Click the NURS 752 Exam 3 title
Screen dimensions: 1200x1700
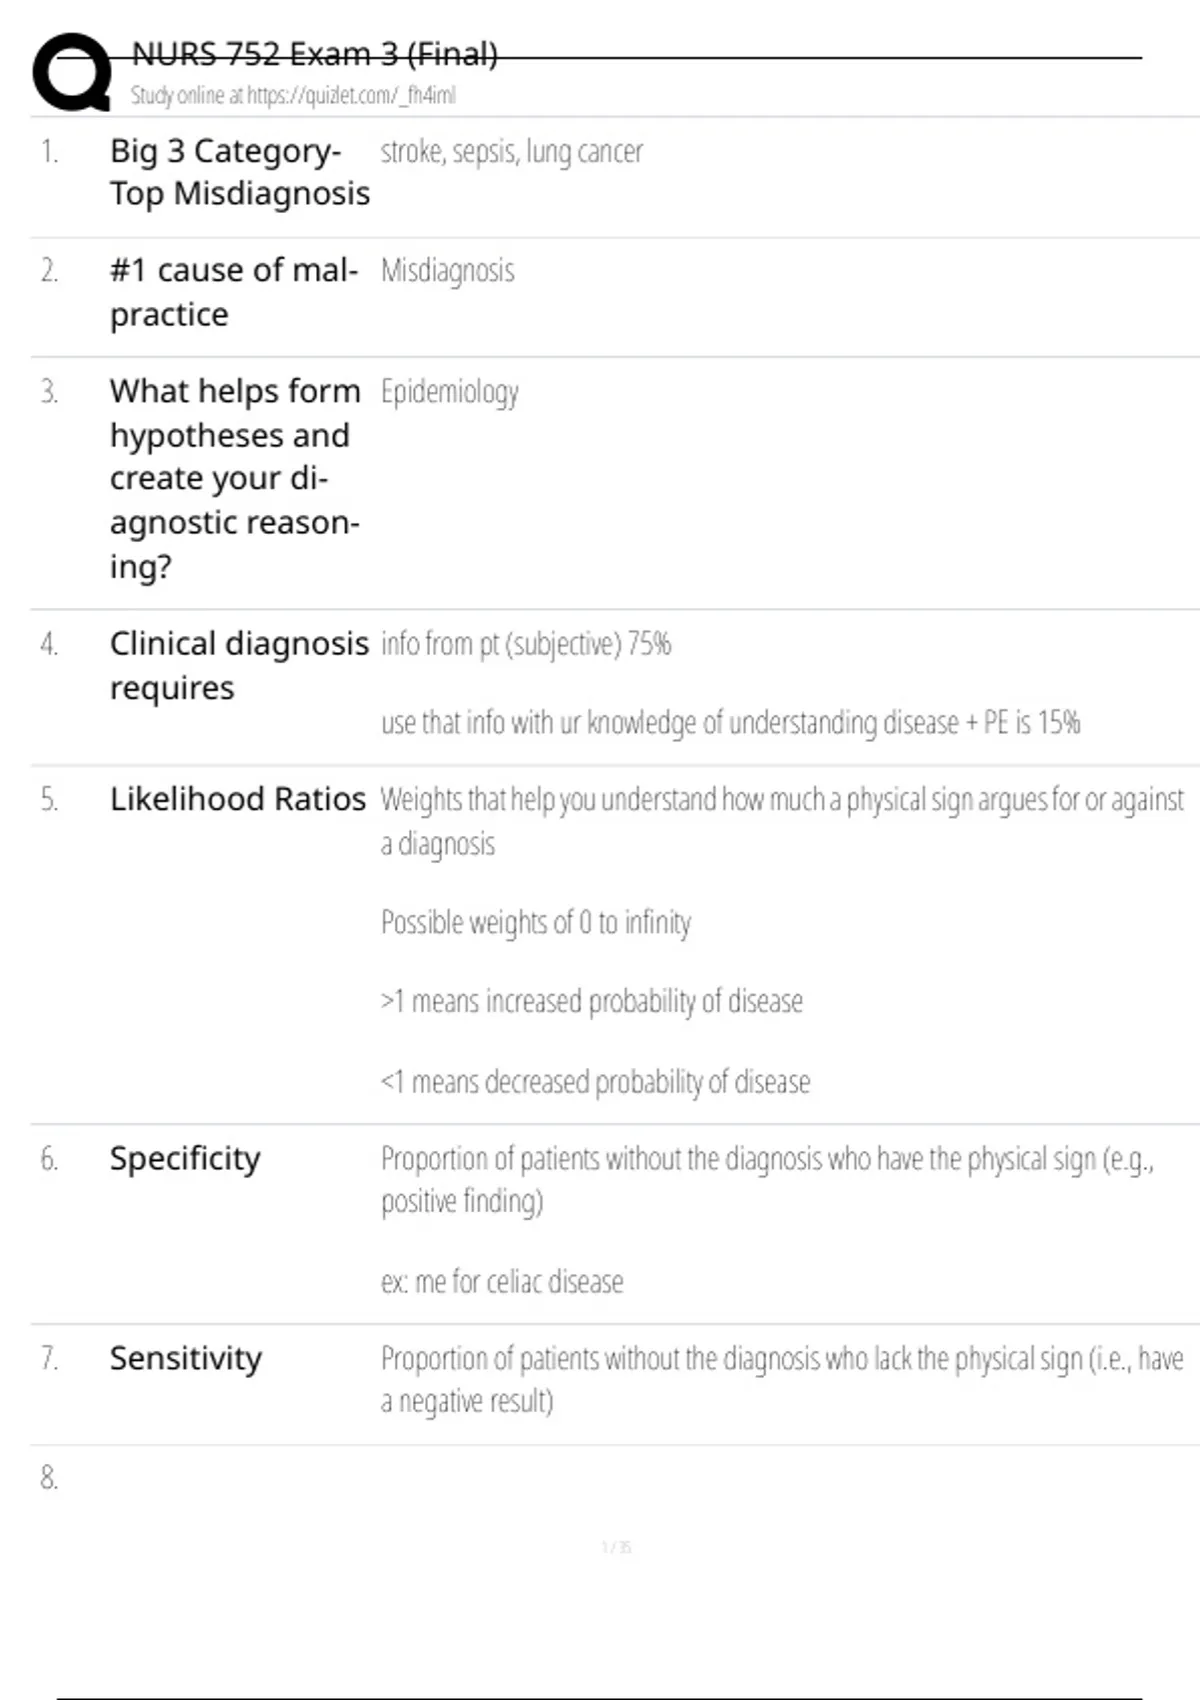coord(314,54)
